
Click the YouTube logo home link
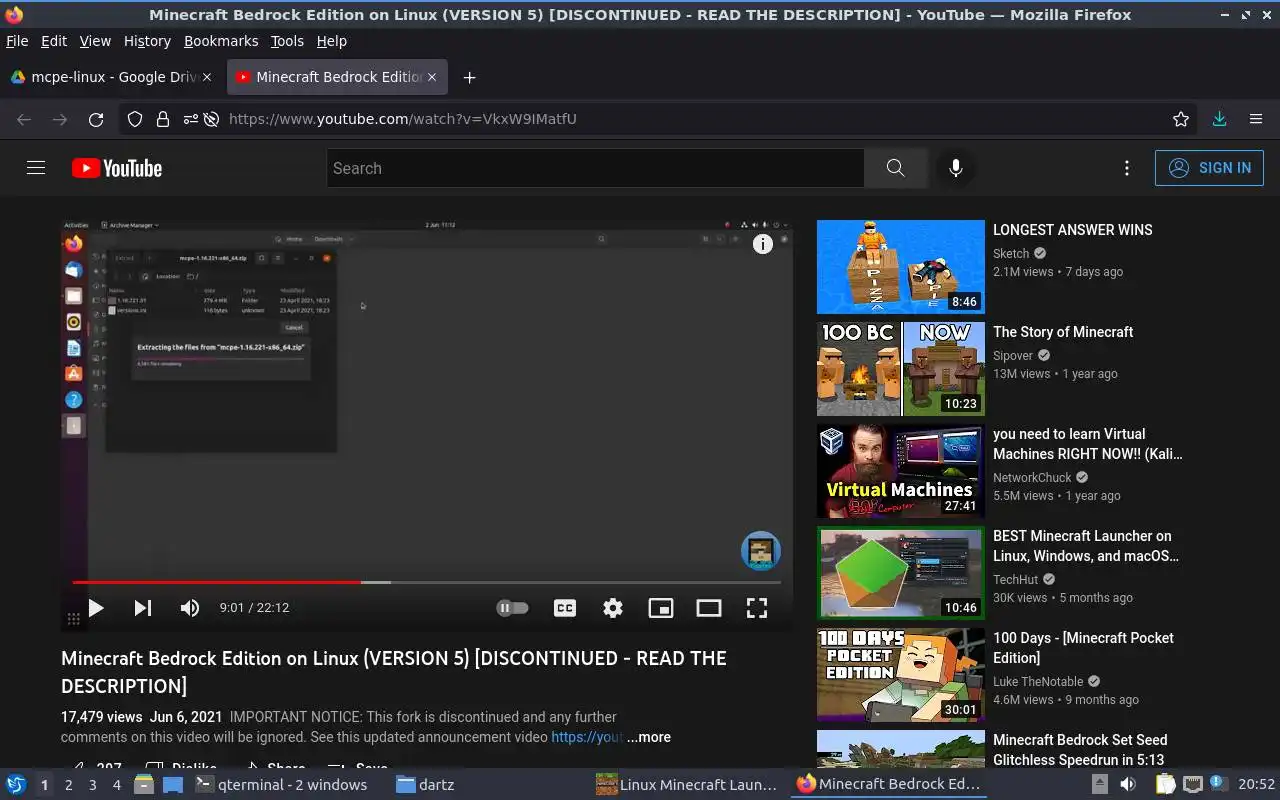click(117, 168)
